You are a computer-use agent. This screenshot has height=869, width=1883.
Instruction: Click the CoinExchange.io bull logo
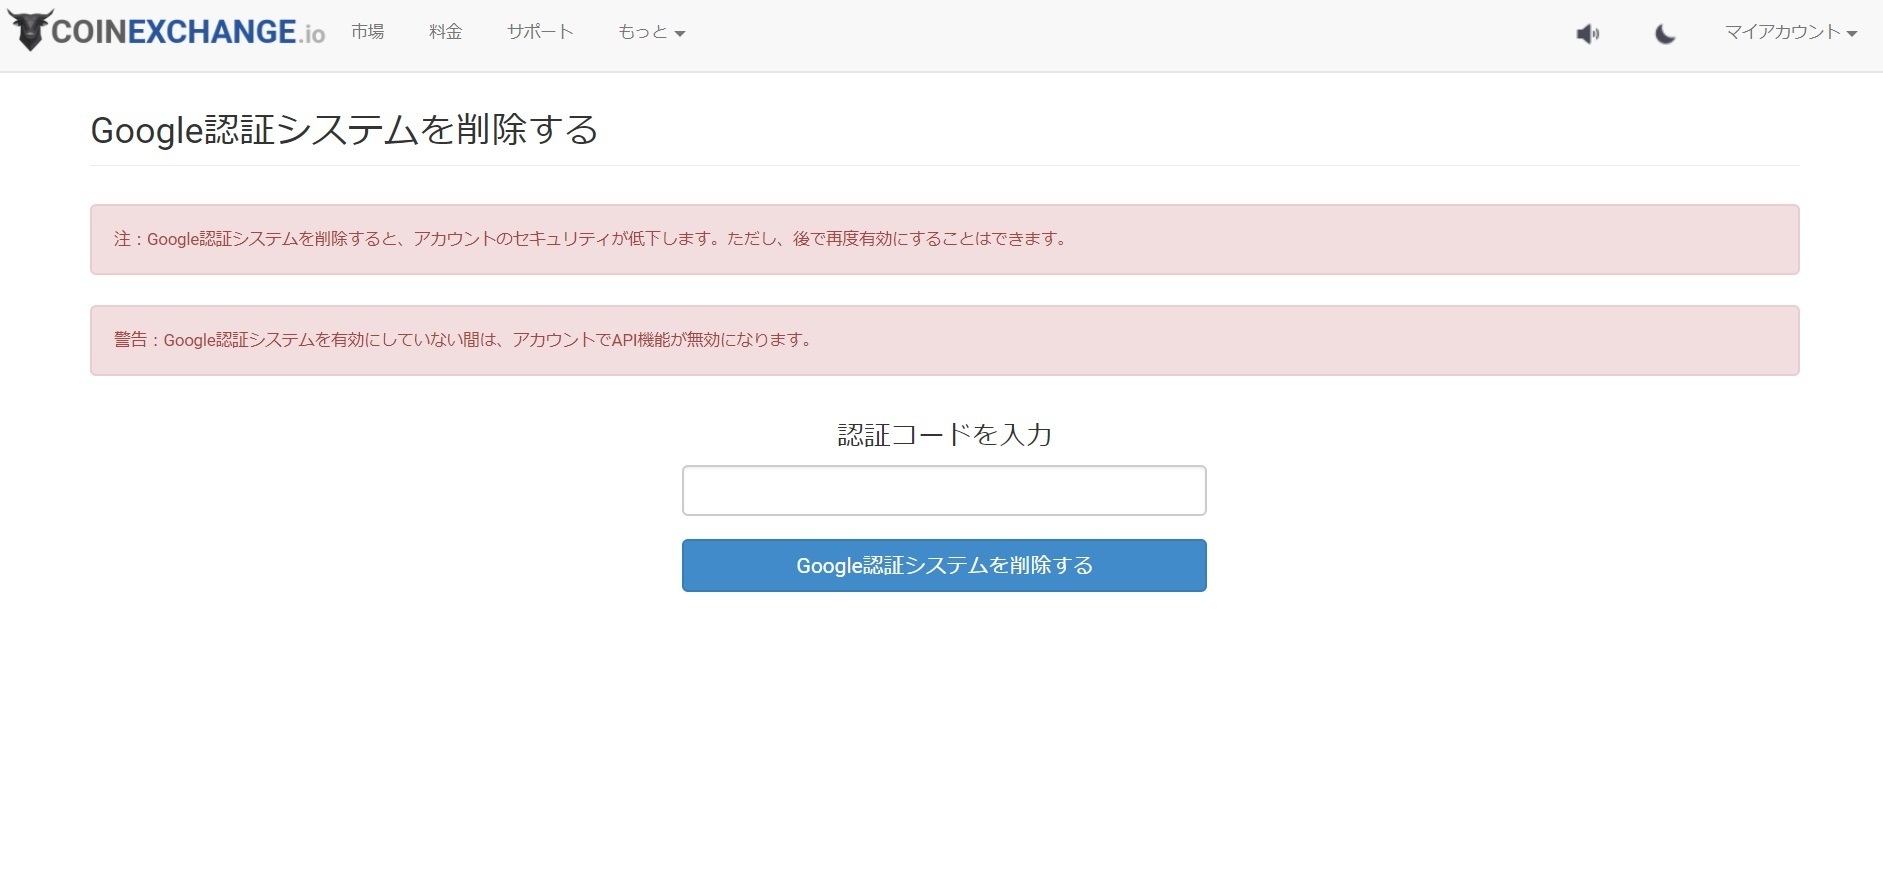coord(166,31)
